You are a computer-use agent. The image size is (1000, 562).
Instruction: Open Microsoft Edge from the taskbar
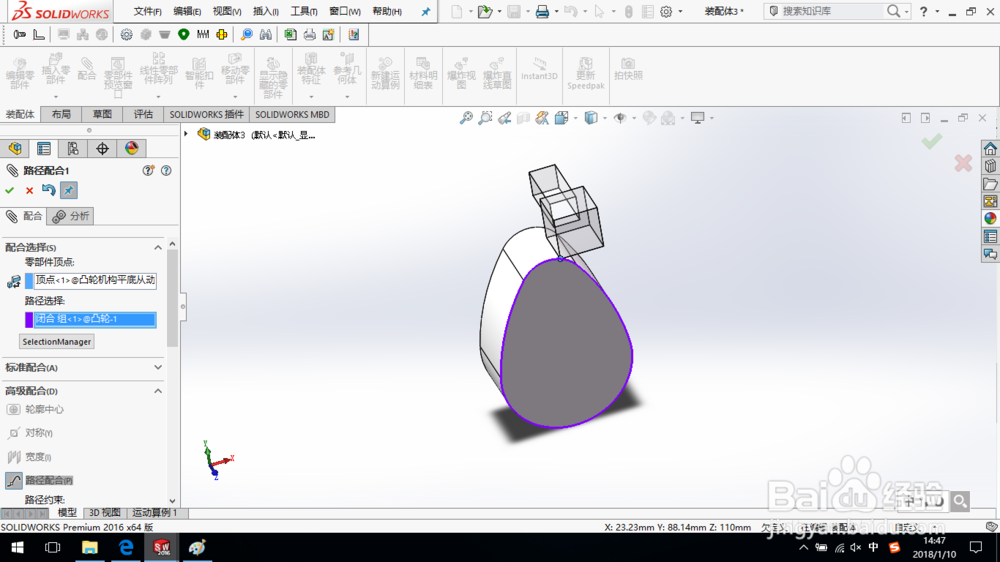(126, 547)
